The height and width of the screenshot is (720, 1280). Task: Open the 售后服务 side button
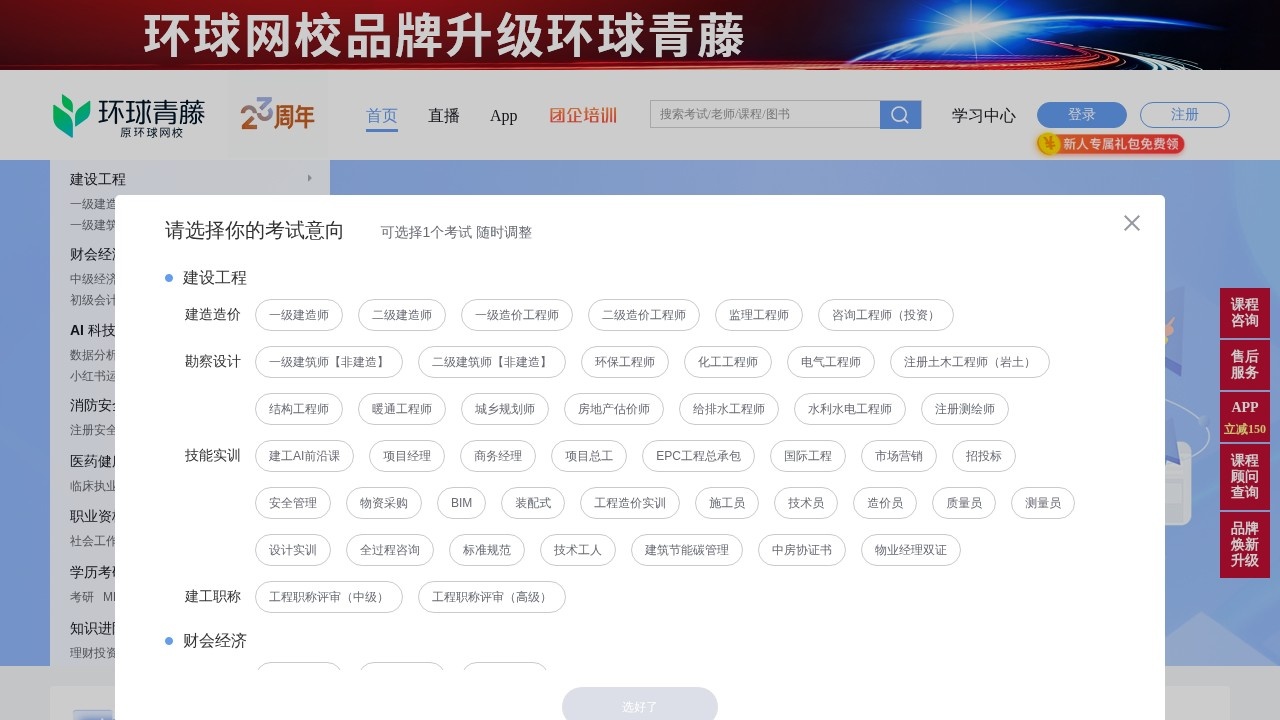click(x=1245, y=365)
